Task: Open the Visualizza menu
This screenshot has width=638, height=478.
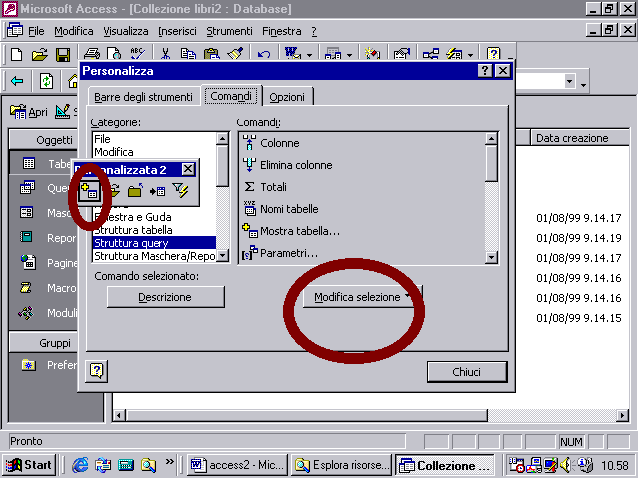Action: (x=126, y=31)
